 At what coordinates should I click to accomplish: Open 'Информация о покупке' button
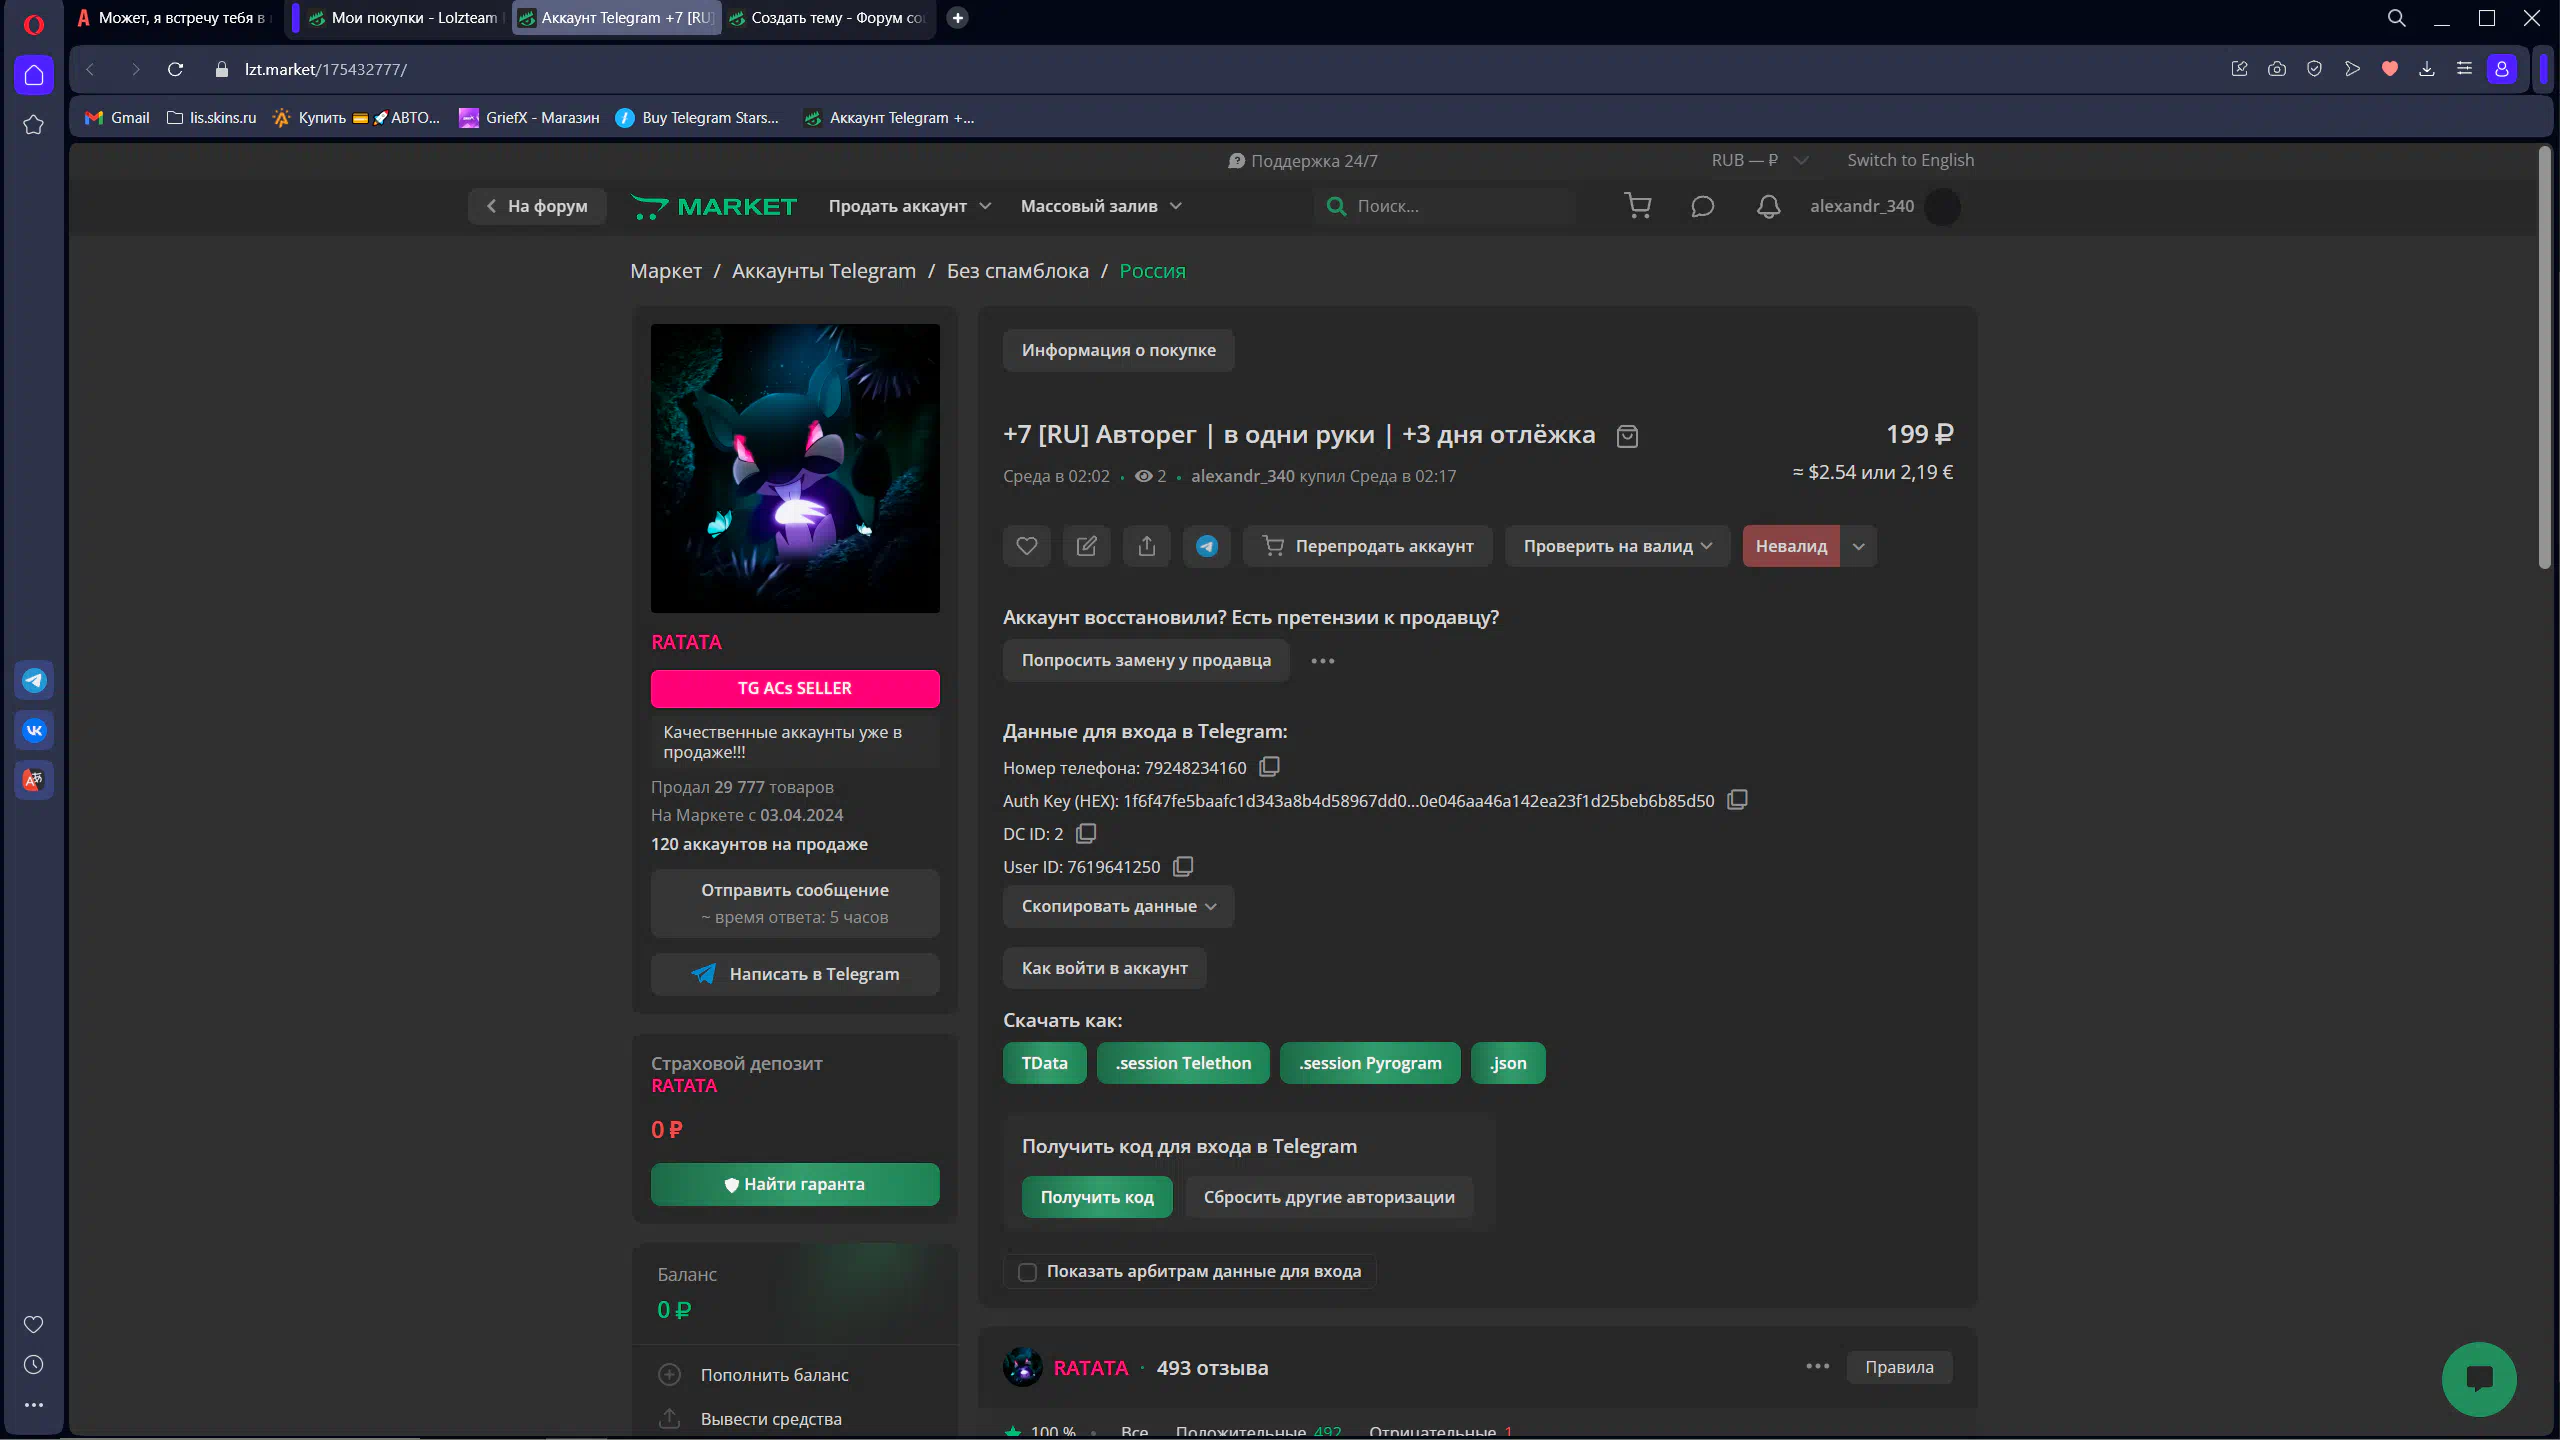click(1118, 350)
